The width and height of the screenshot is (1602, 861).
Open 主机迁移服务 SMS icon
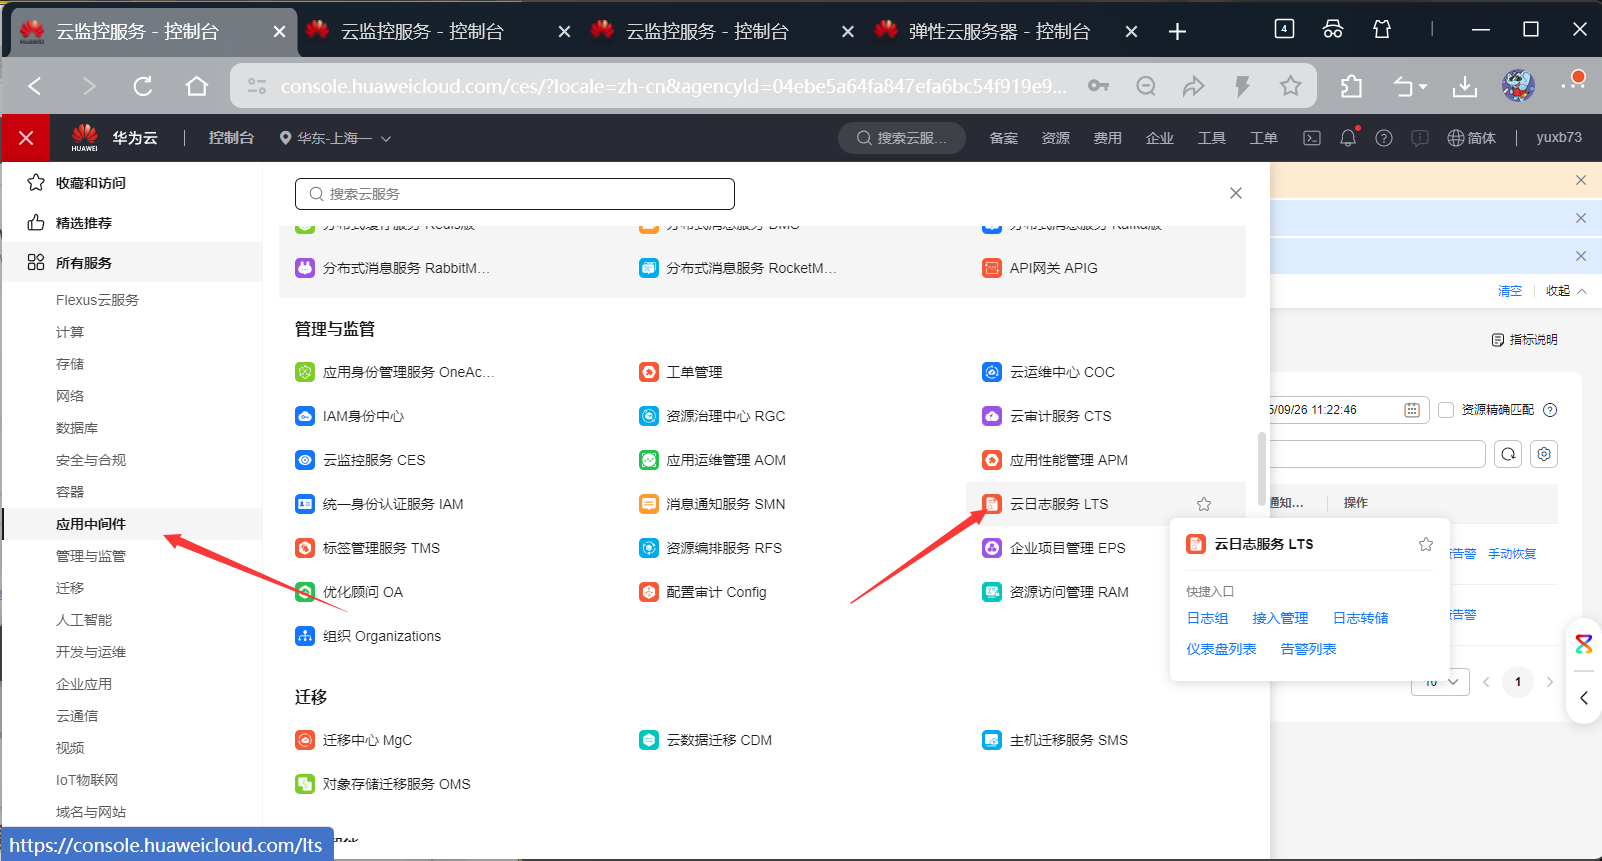click(992, 740)
